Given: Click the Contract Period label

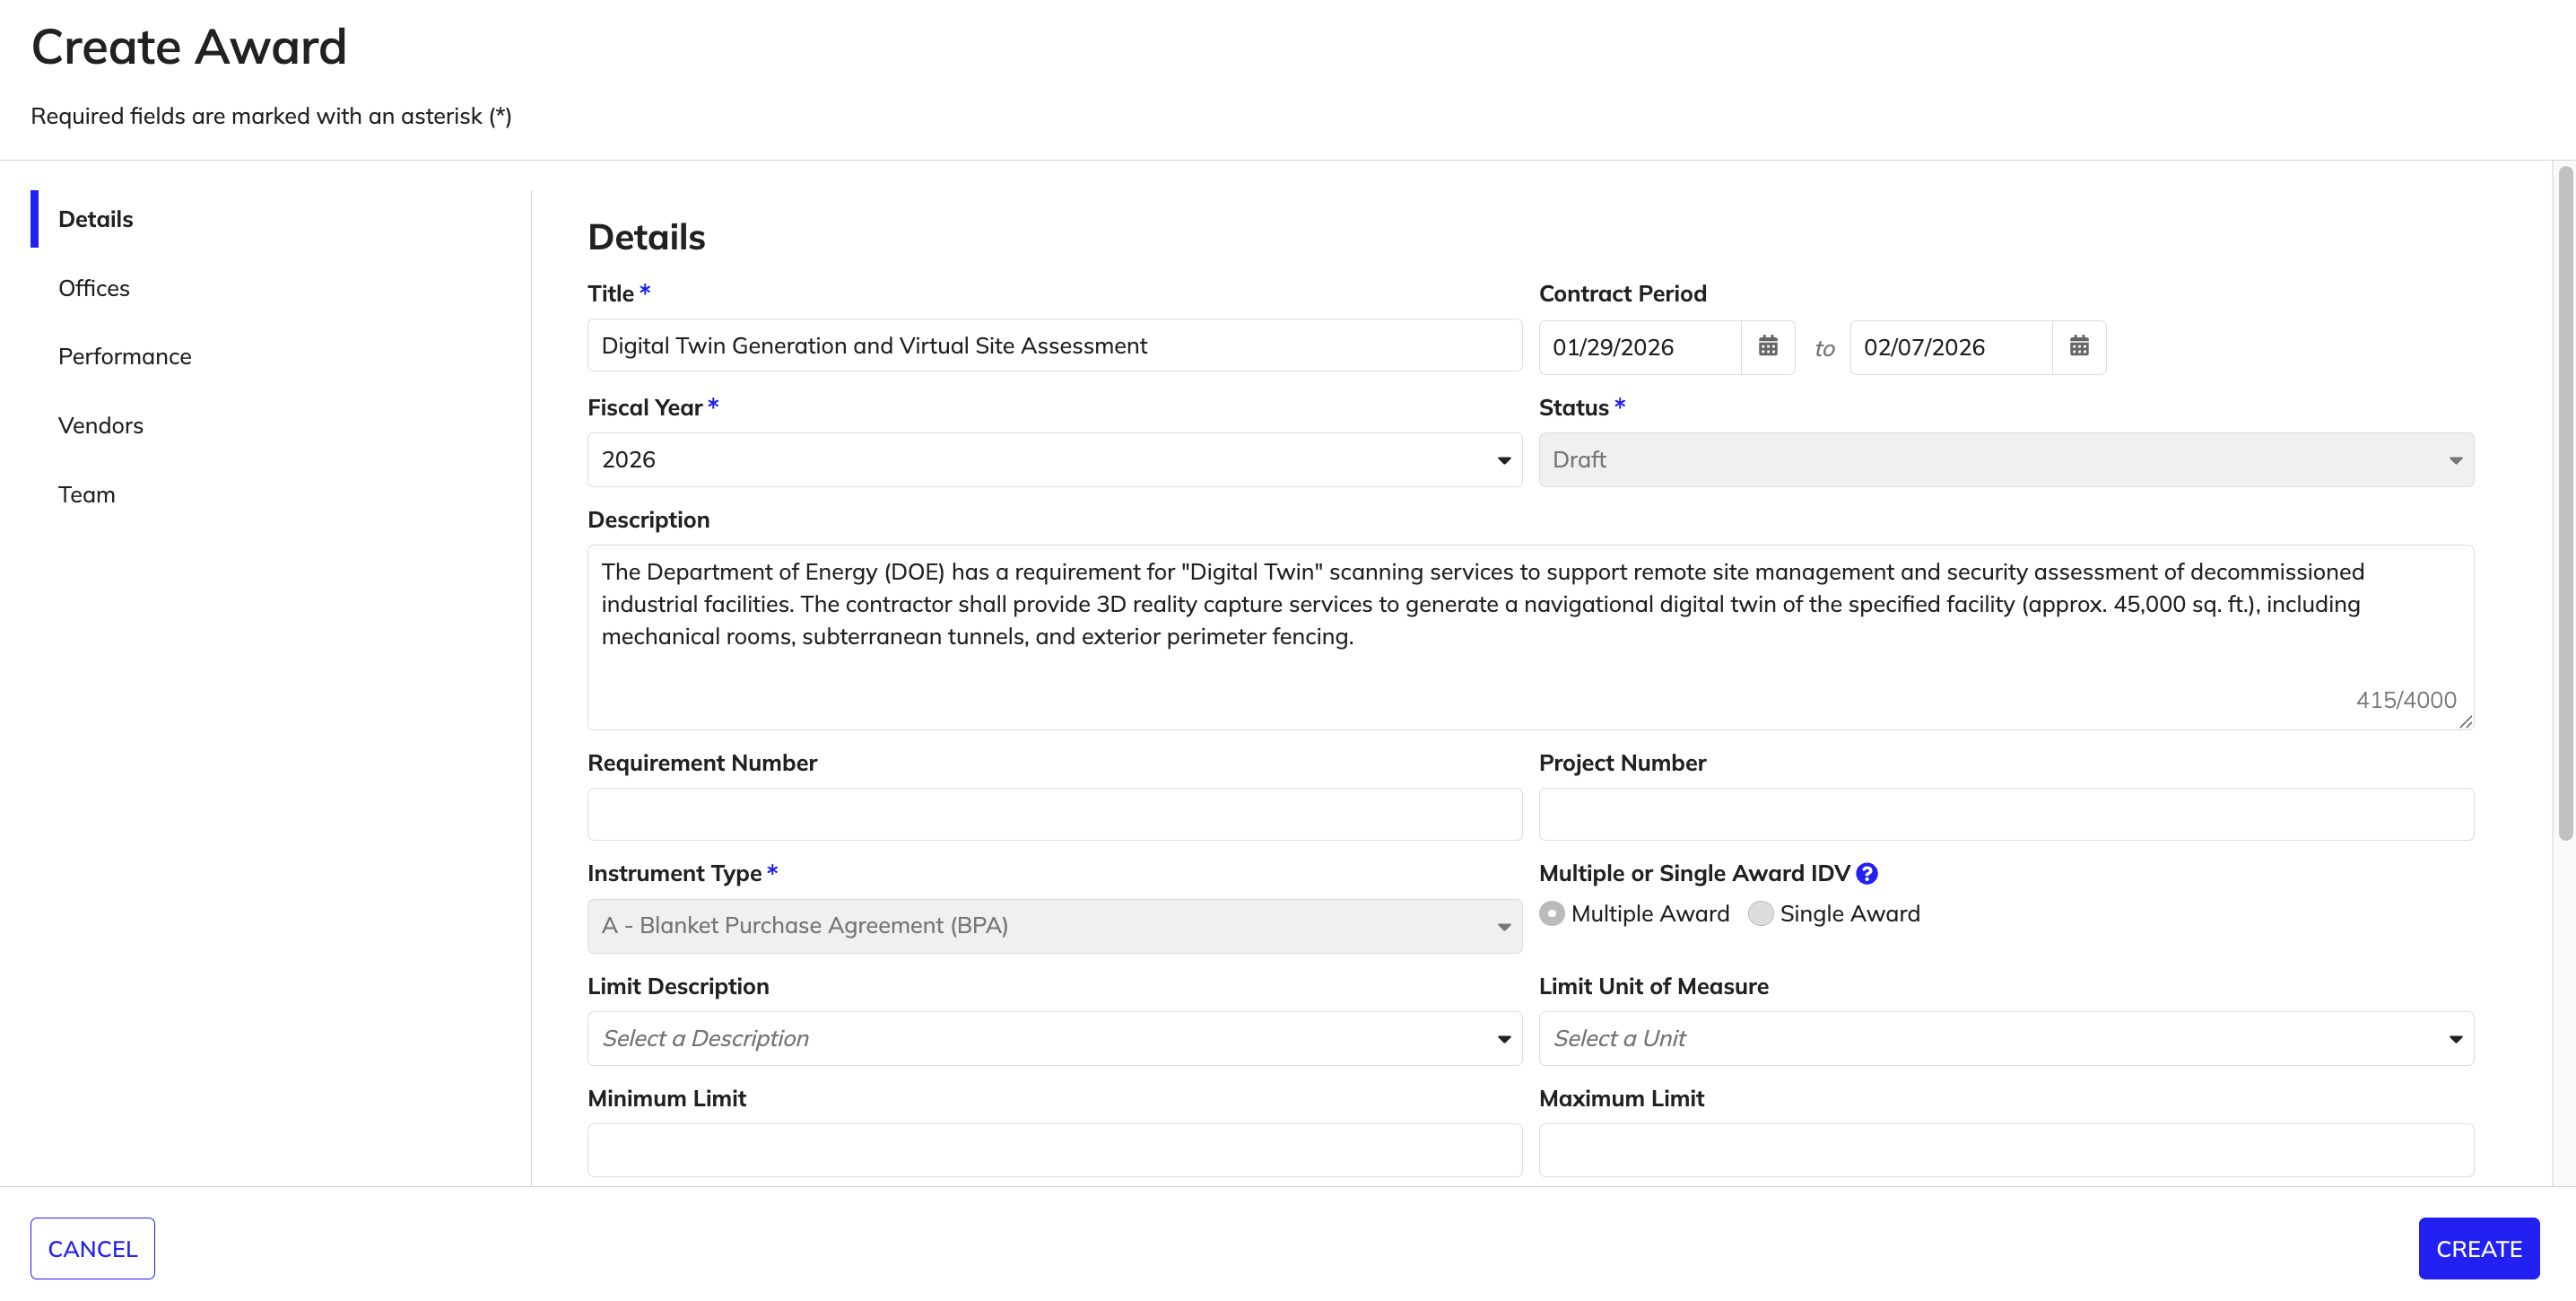Looking at the screenshot, I should [x=1622, y=293].
